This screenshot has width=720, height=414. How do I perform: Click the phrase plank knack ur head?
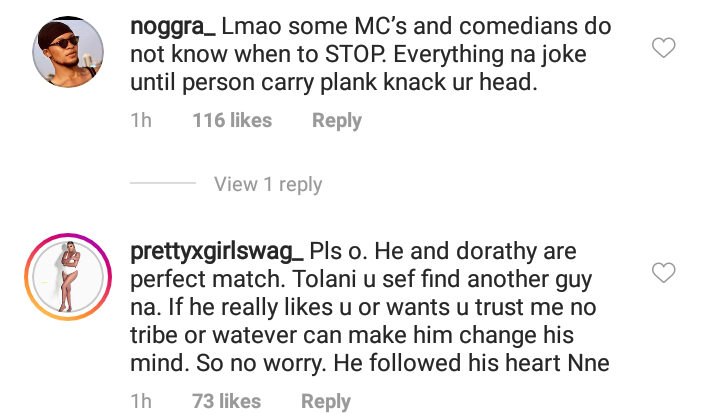pyautogui.click(x=428, y=83)
